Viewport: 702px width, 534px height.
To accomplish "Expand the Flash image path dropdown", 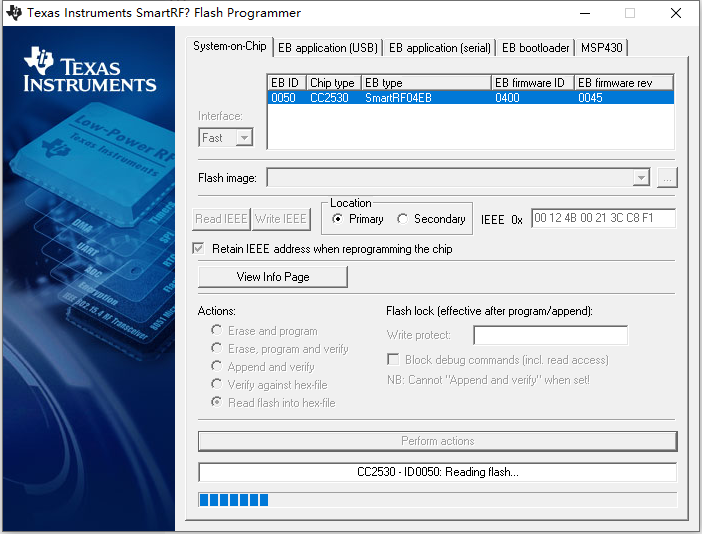I will (x=641, y=178).
